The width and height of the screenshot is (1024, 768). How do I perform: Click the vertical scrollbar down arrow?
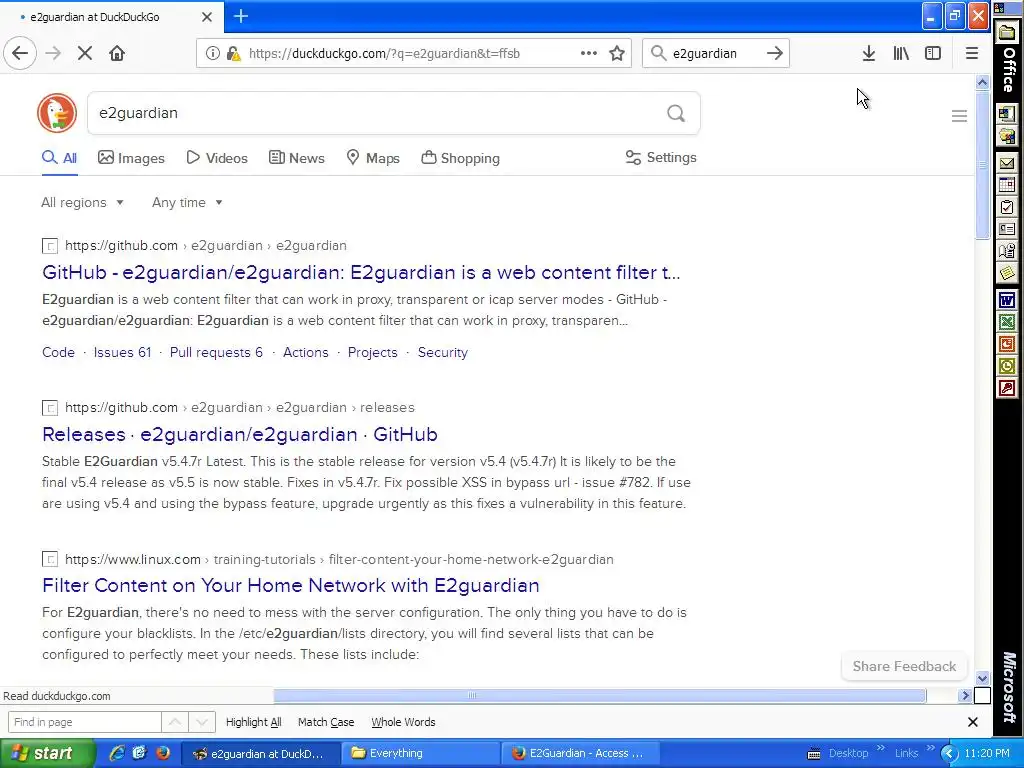(982, 678)
